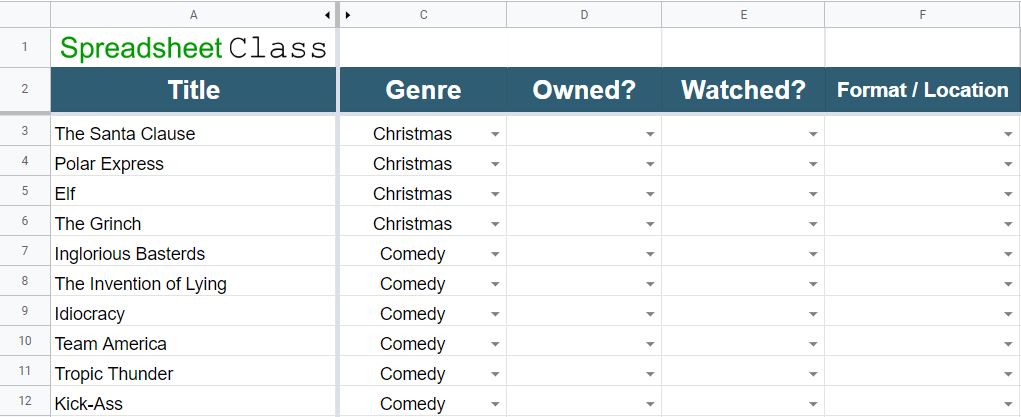Screen dimensions: 1021x417
Task: Select The Invention of Lying title cell
Action: pyautogui.click(x=193, y=283)
